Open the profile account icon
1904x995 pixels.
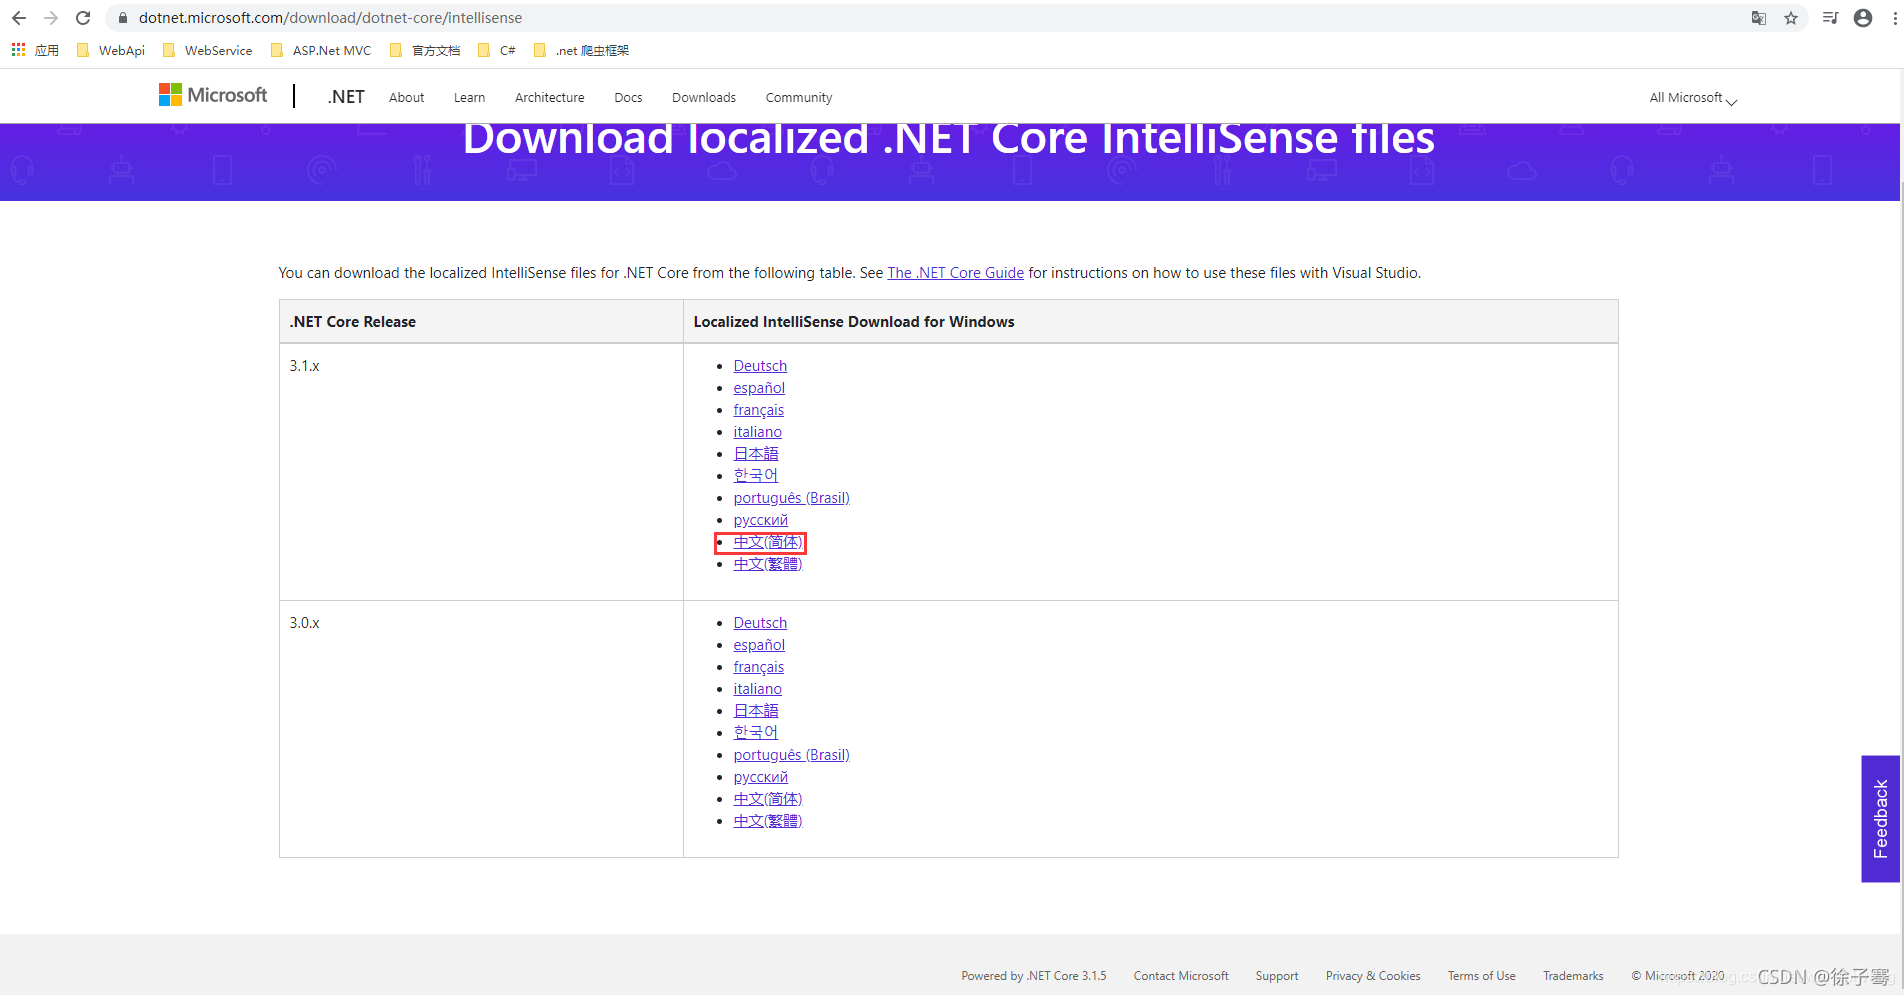pos(1863,18)
